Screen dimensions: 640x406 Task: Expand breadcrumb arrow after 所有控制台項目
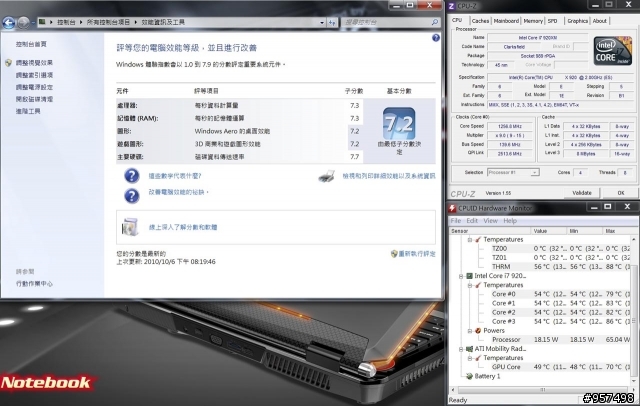pos(137,22)
